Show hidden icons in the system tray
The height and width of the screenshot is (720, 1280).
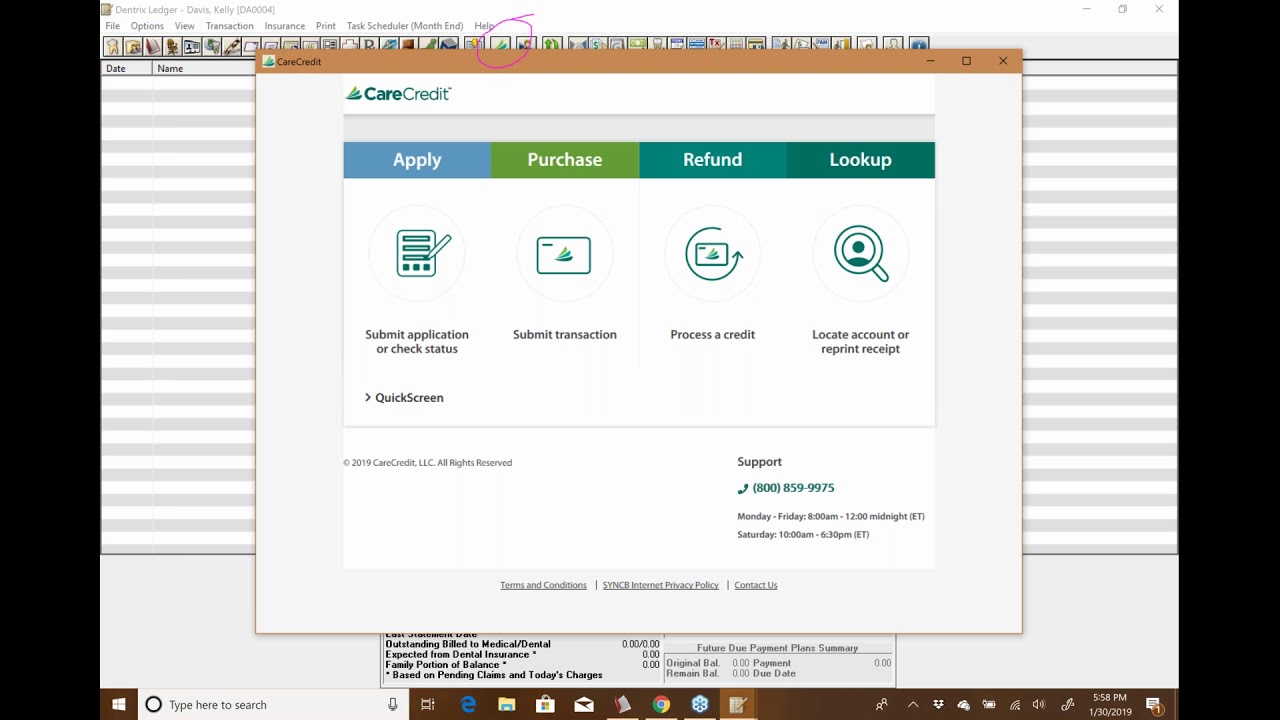tap(913, 704)
